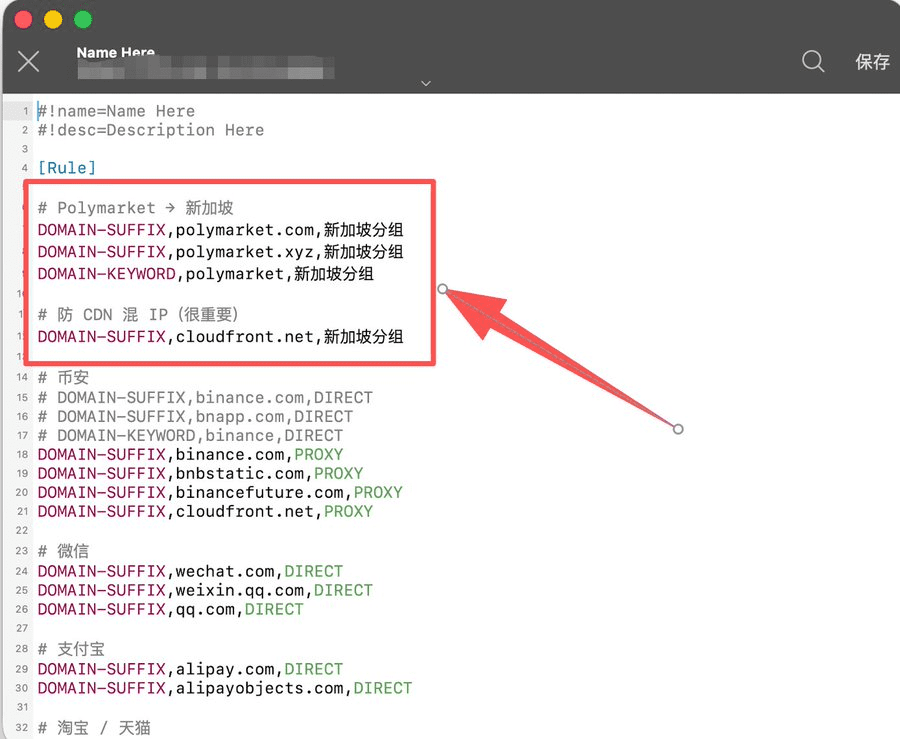The image size is (900, 739).
Task: Click the X close editor icon
Action: (28, 61)
